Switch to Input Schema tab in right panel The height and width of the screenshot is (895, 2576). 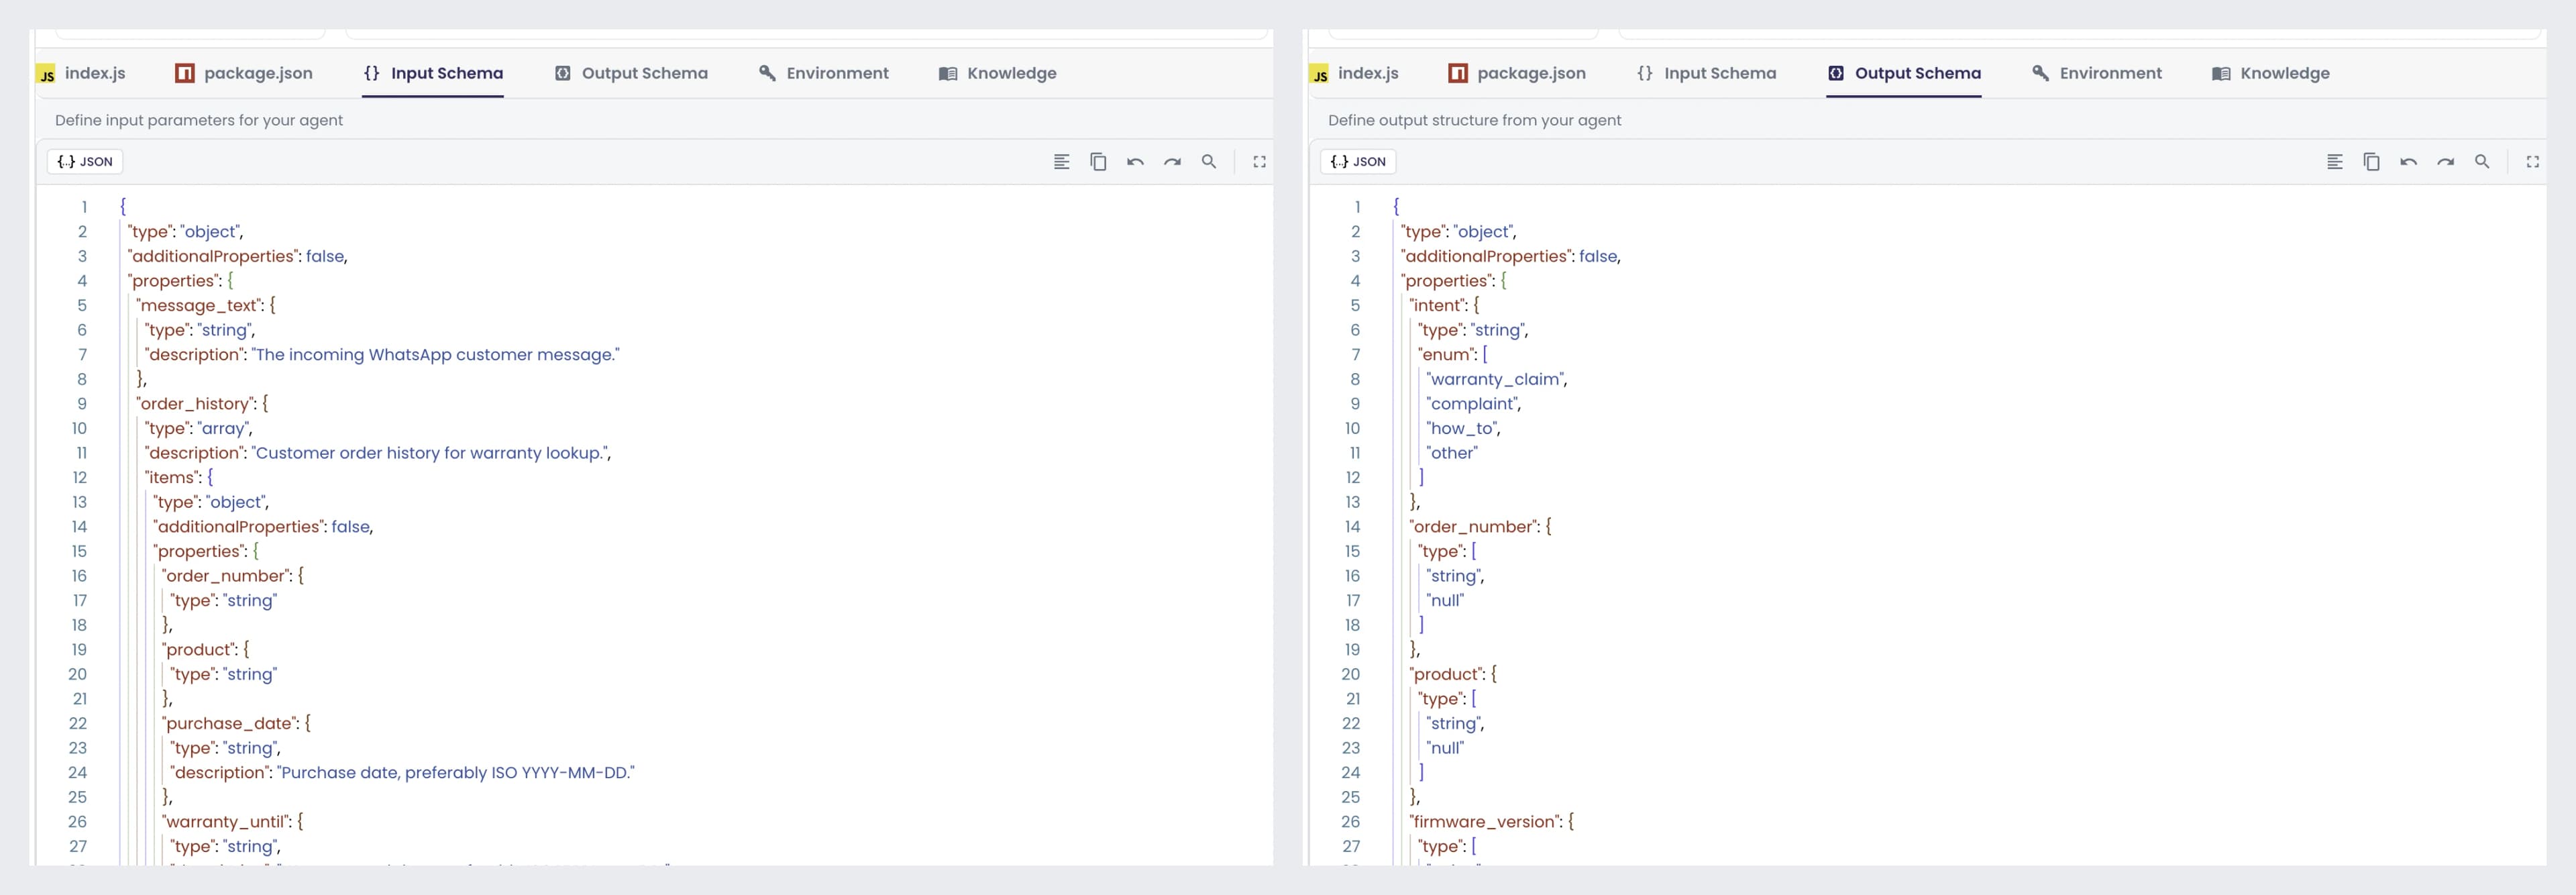(1706, 73)
